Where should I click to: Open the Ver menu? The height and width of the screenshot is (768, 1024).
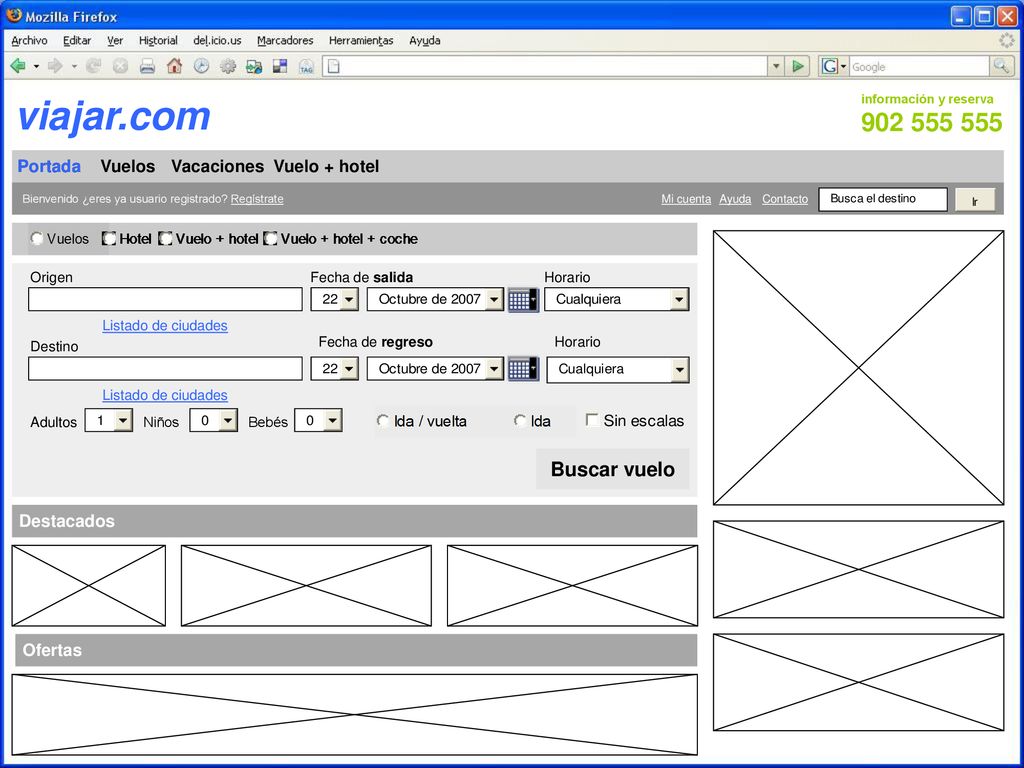point(115,40)
